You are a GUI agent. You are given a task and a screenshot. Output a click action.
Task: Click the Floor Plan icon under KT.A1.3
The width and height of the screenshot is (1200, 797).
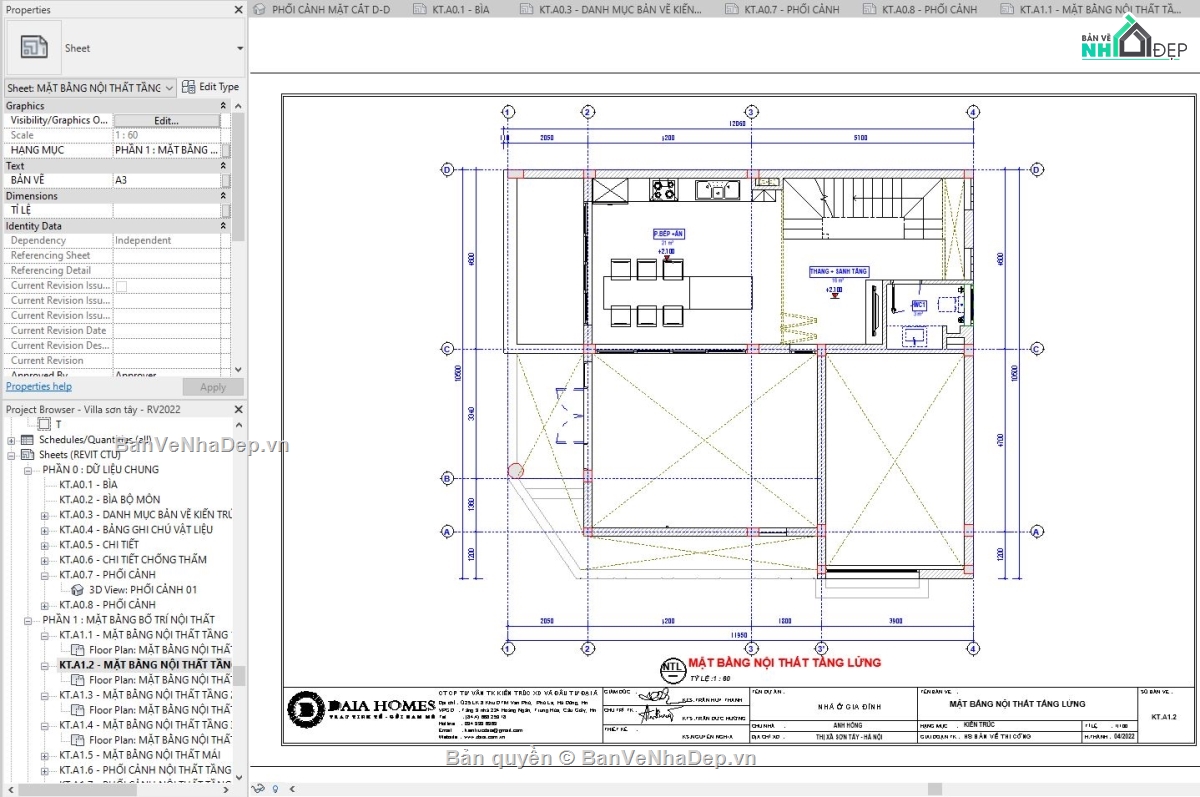point(79,710)
